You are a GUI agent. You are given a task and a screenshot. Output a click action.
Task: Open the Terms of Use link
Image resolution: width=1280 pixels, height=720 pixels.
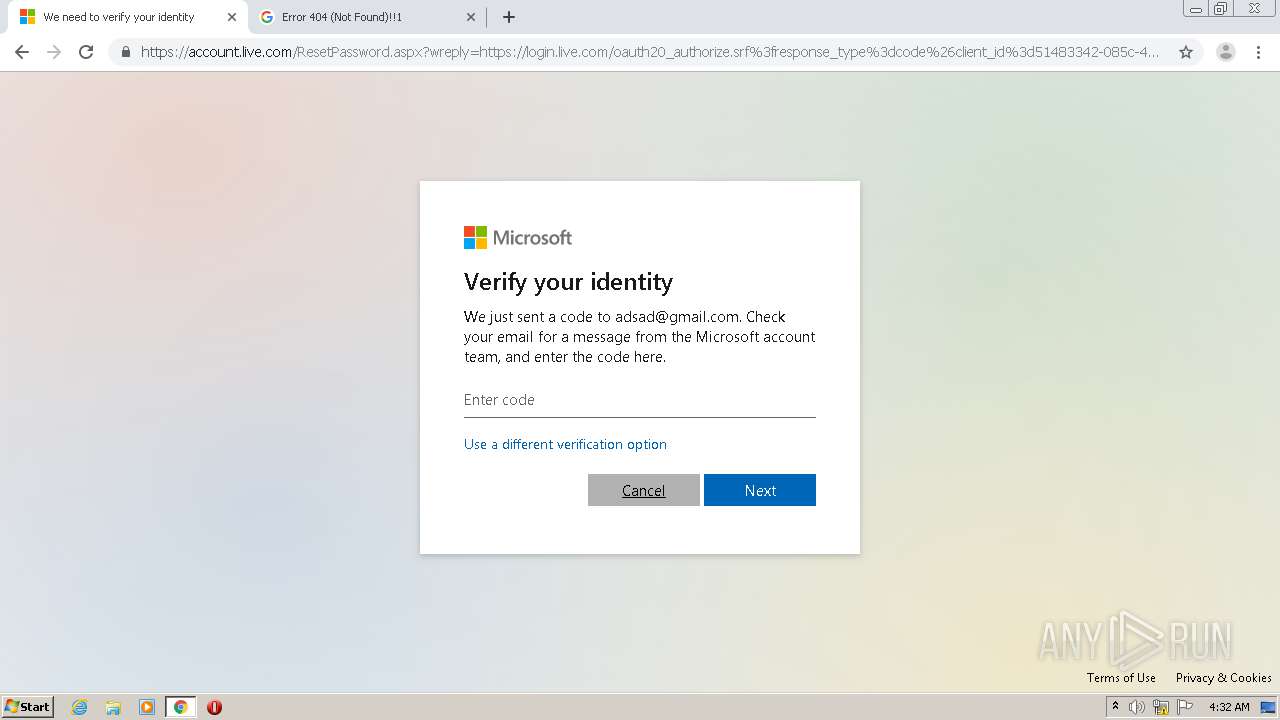[x=1121, y=678]
